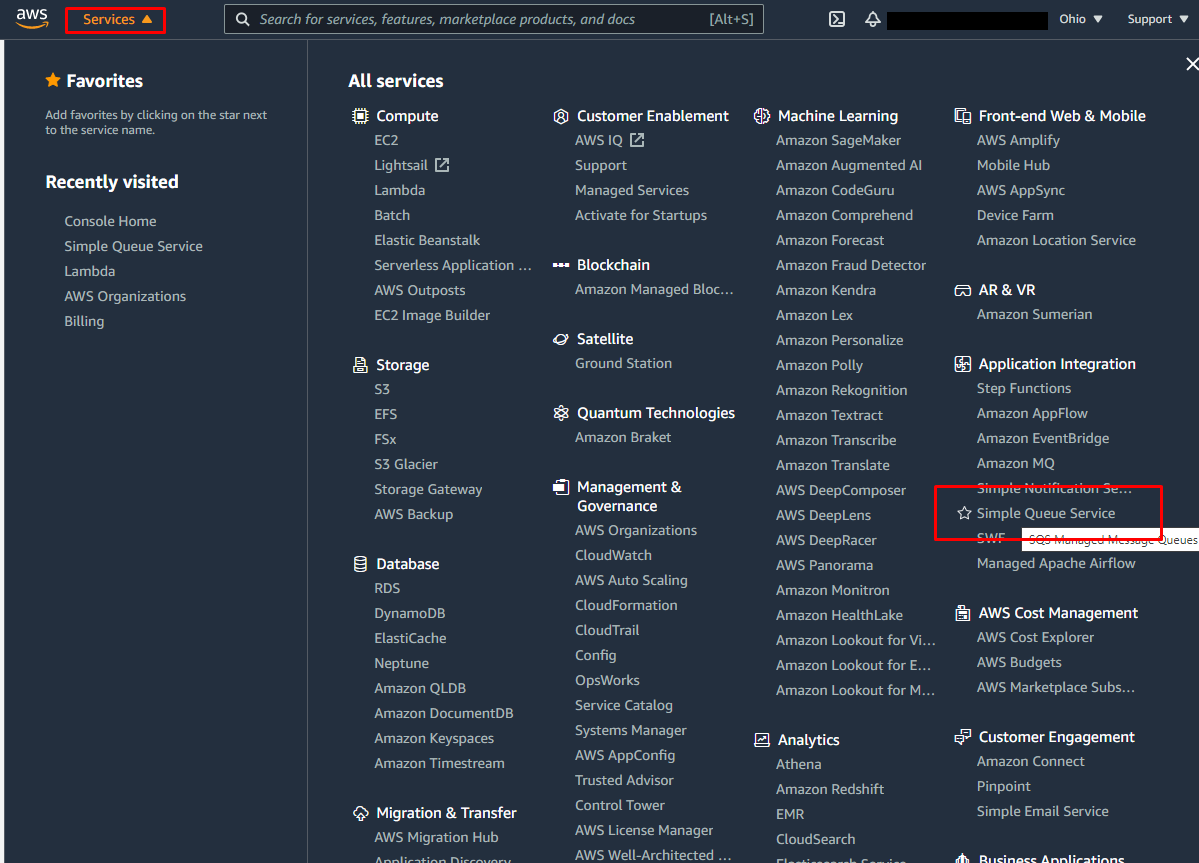Click the Compute category icon
Screen dimensions: 1199x863
[x=360, y=116]
